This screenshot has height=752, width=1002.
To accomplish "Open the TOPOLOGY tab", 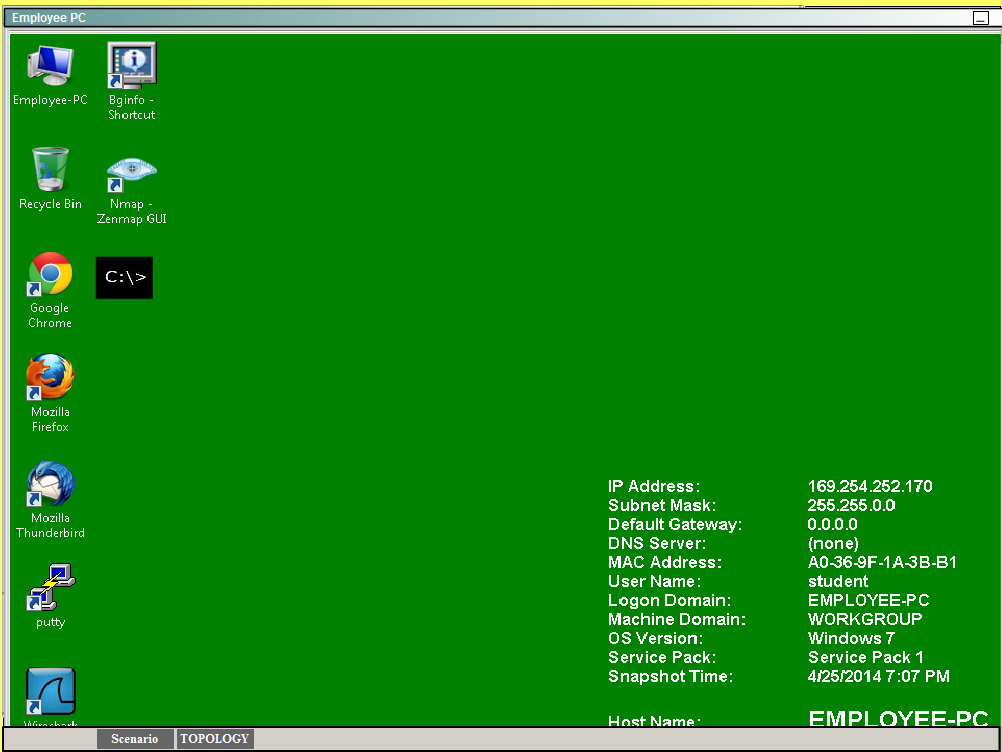I will (x=214, y=739).
